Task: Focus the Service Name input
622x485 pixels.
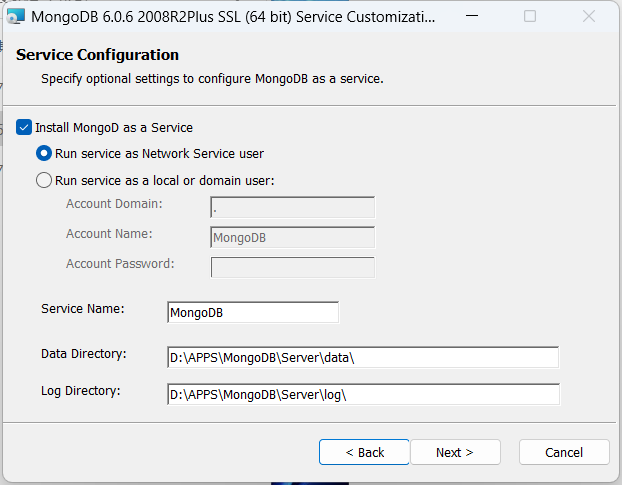Action: pyautogui.click(x=253, y=312)
